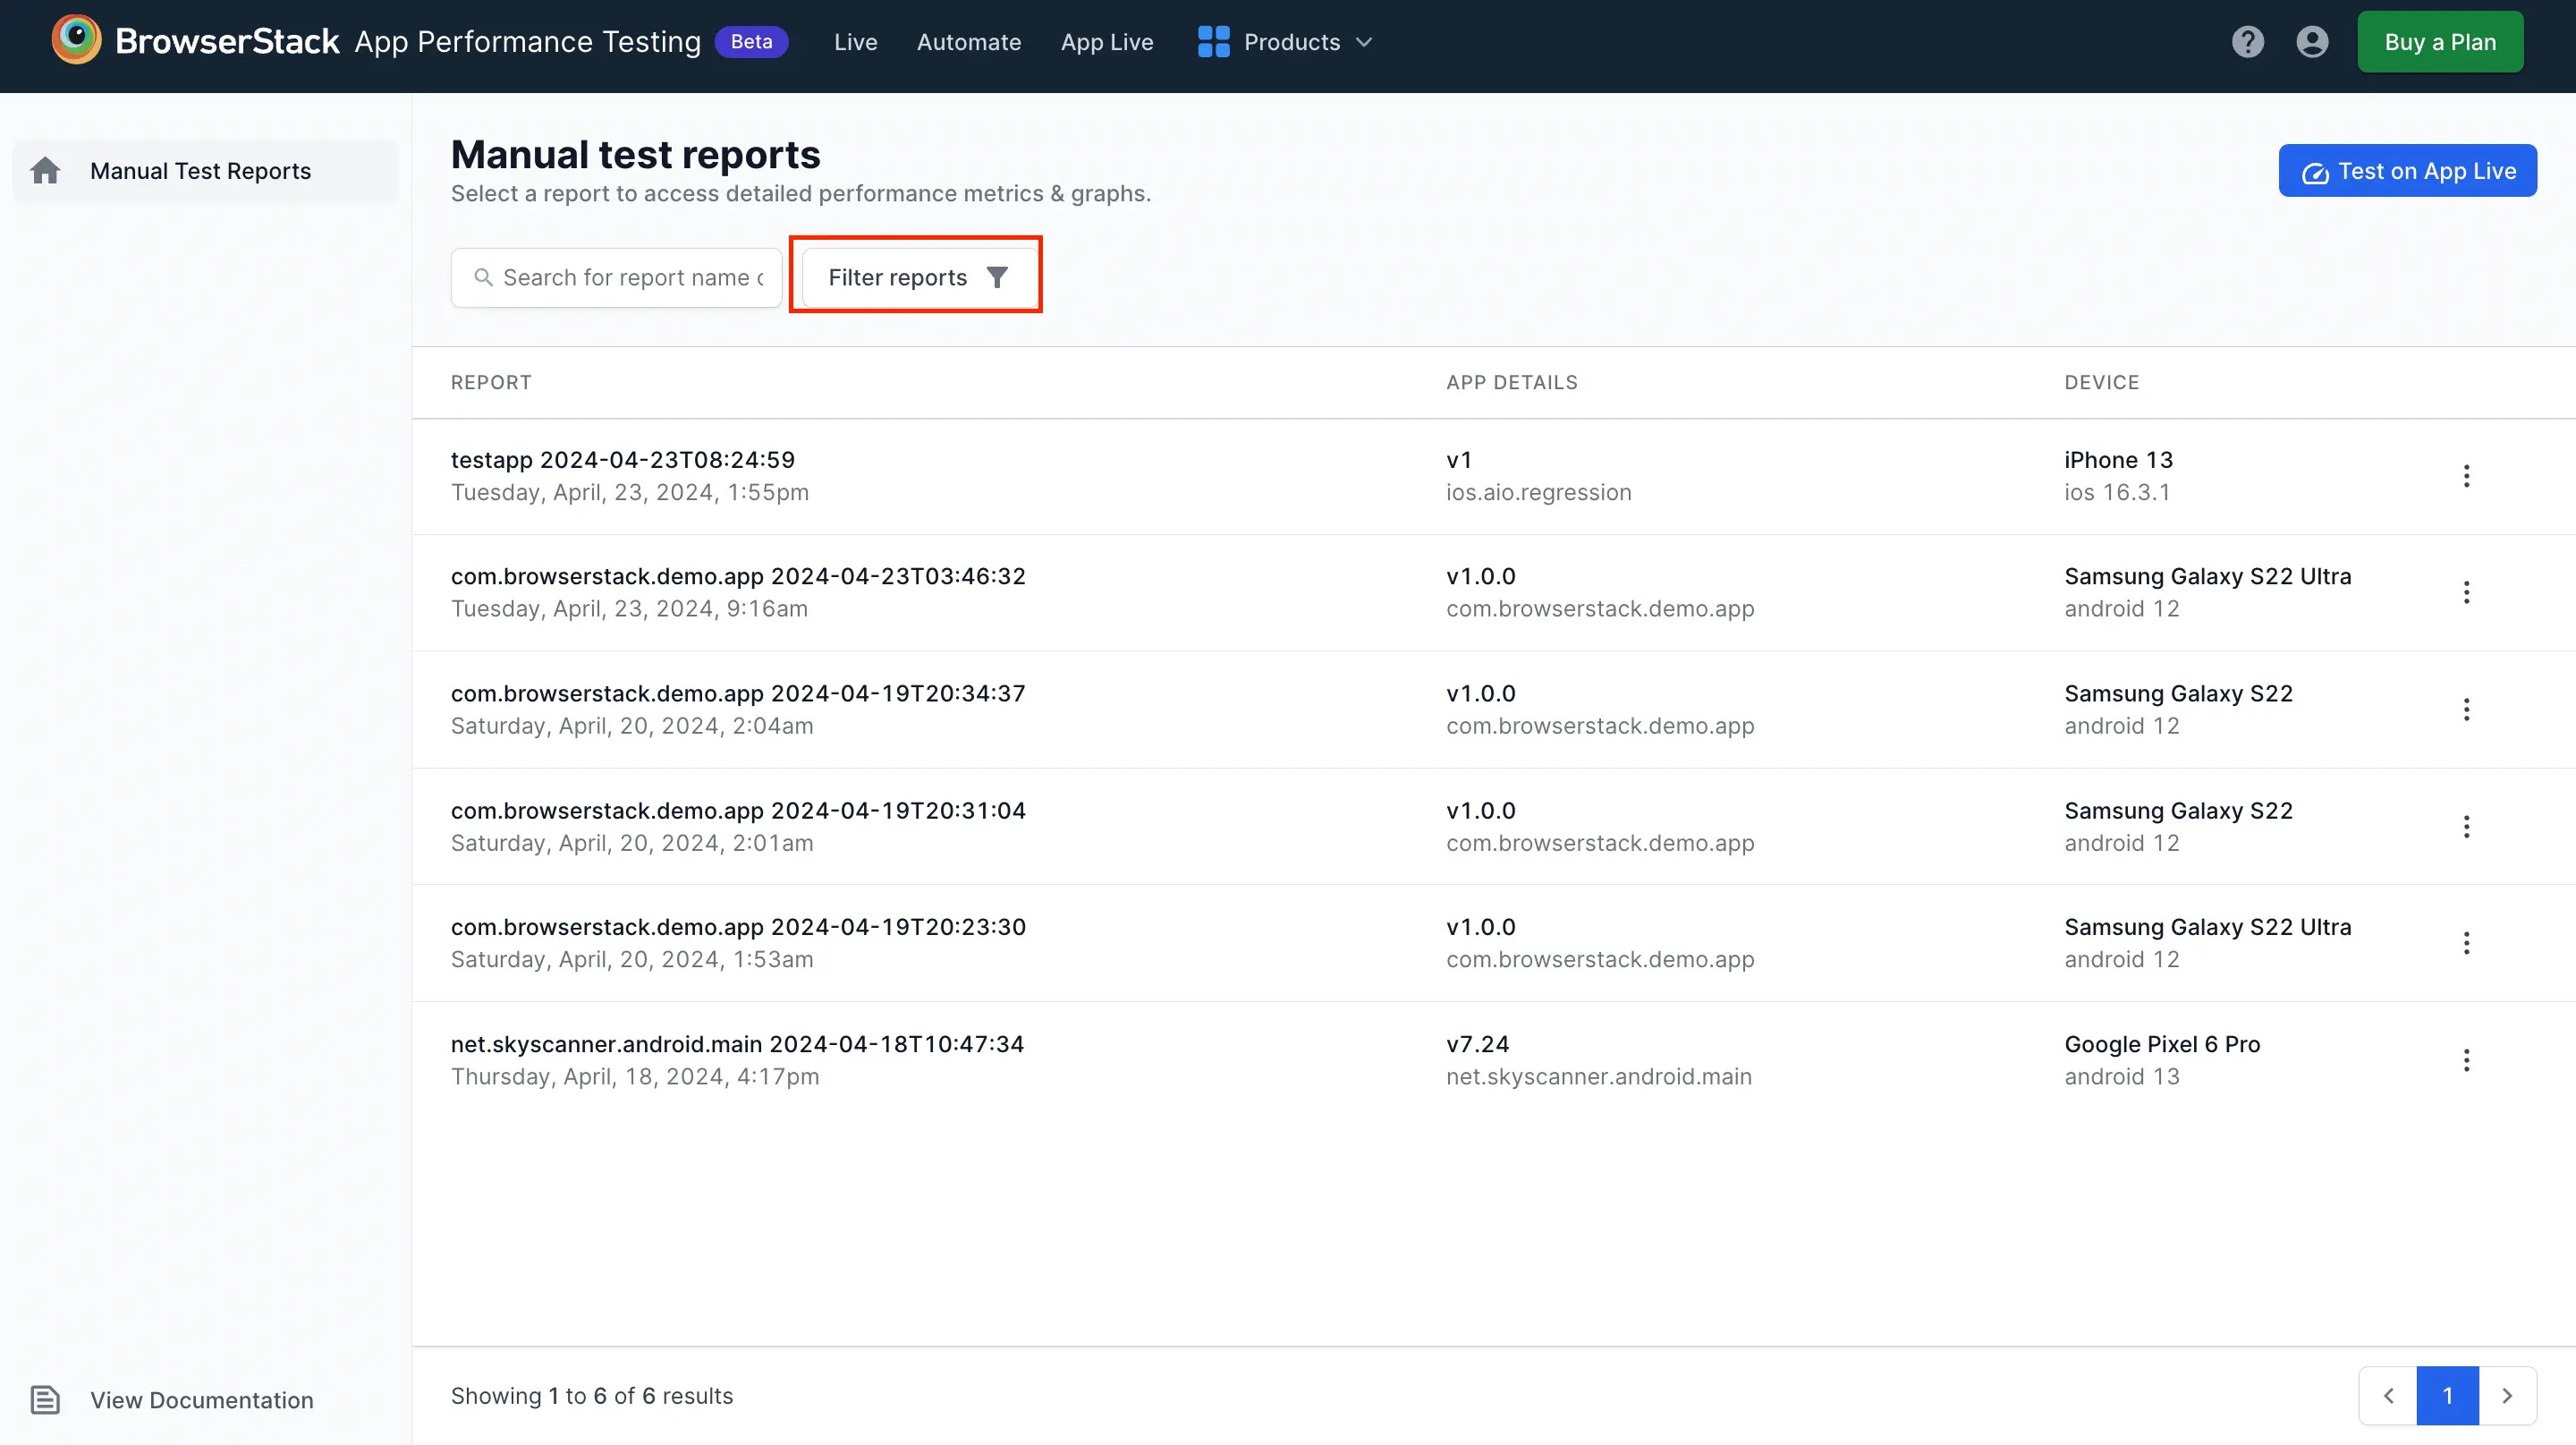This screenshot has width=2576, height=1445.
Task: Open the user account profile icon
Action: click(2311, 42)
